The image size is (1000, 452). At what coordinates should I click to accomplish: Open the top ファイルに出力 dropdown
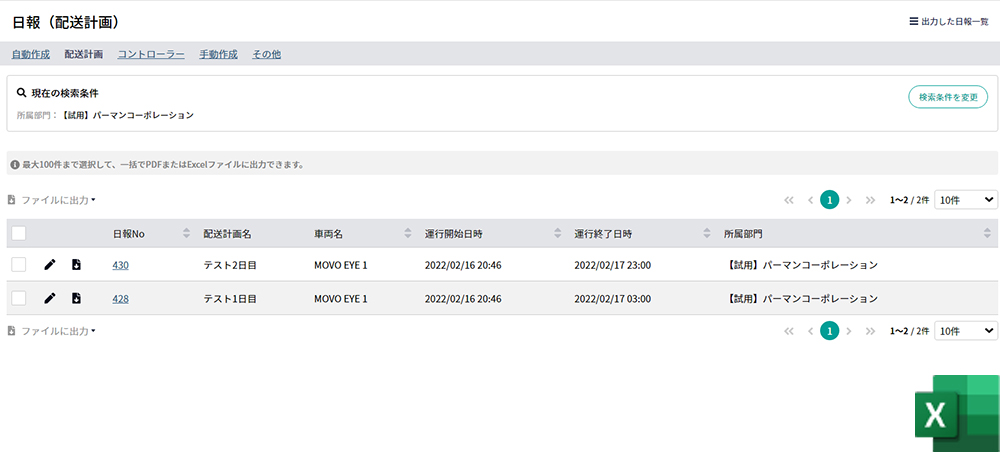click(52, 200)
